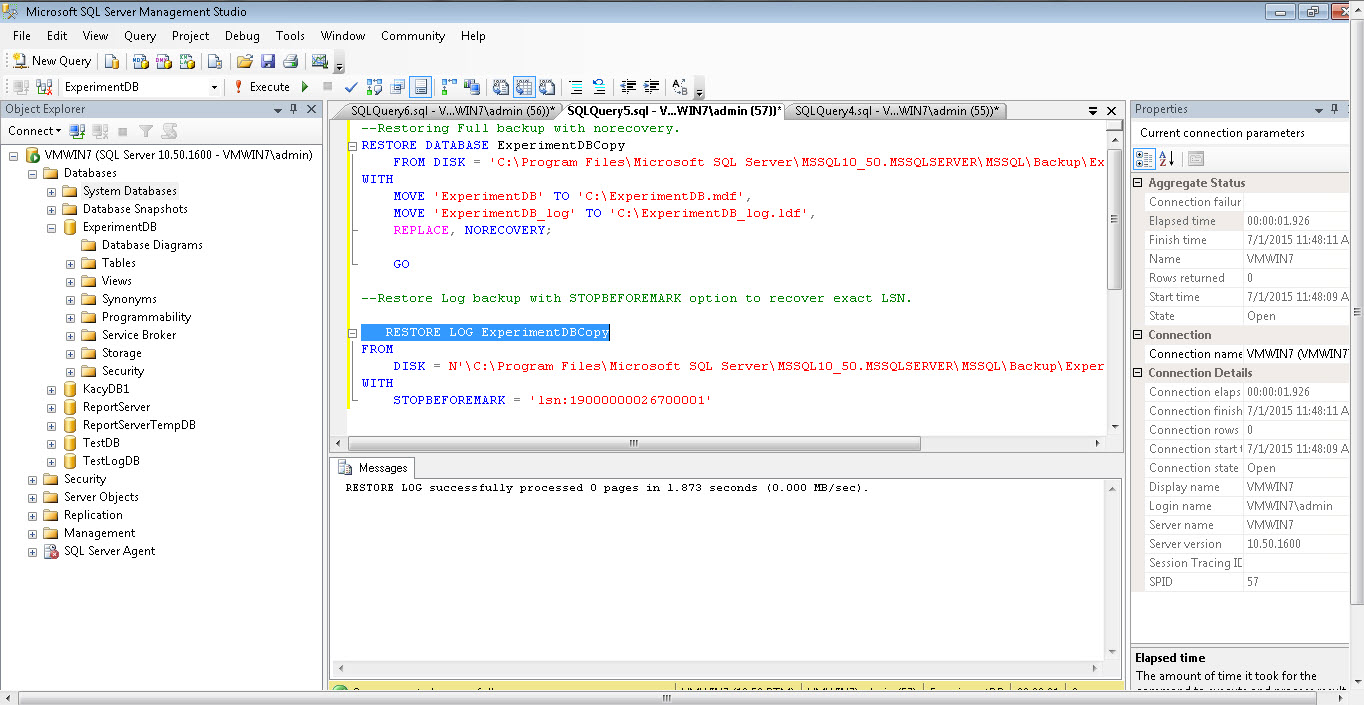
Task: Start debugging with the green arrow
Action: coord(305,87)
